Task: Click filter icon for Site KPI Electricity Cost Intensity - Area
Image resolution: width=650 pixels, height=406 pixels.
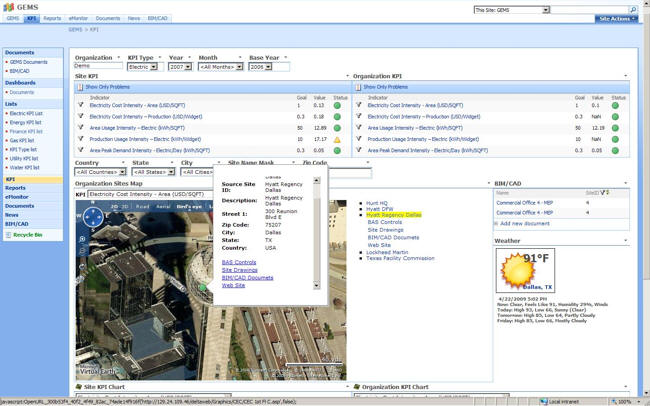Action: [81, 105]
